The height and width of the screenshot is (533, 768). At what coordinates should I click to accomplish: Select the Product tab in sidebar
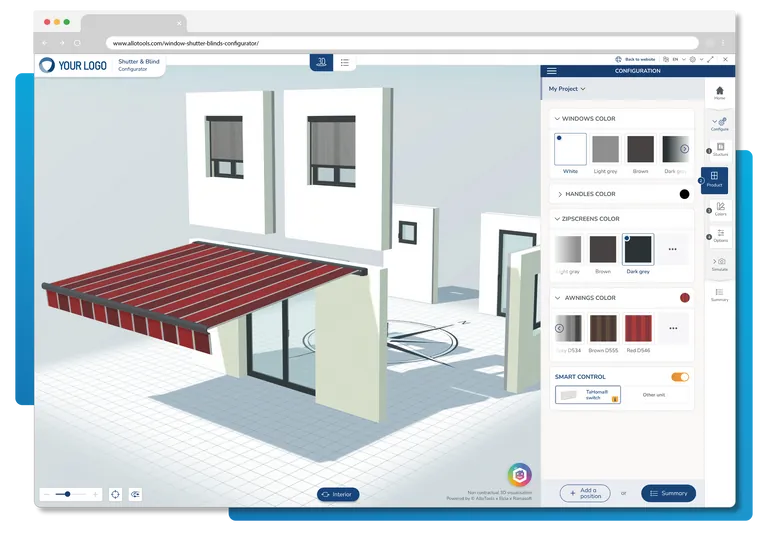[714, 180]
